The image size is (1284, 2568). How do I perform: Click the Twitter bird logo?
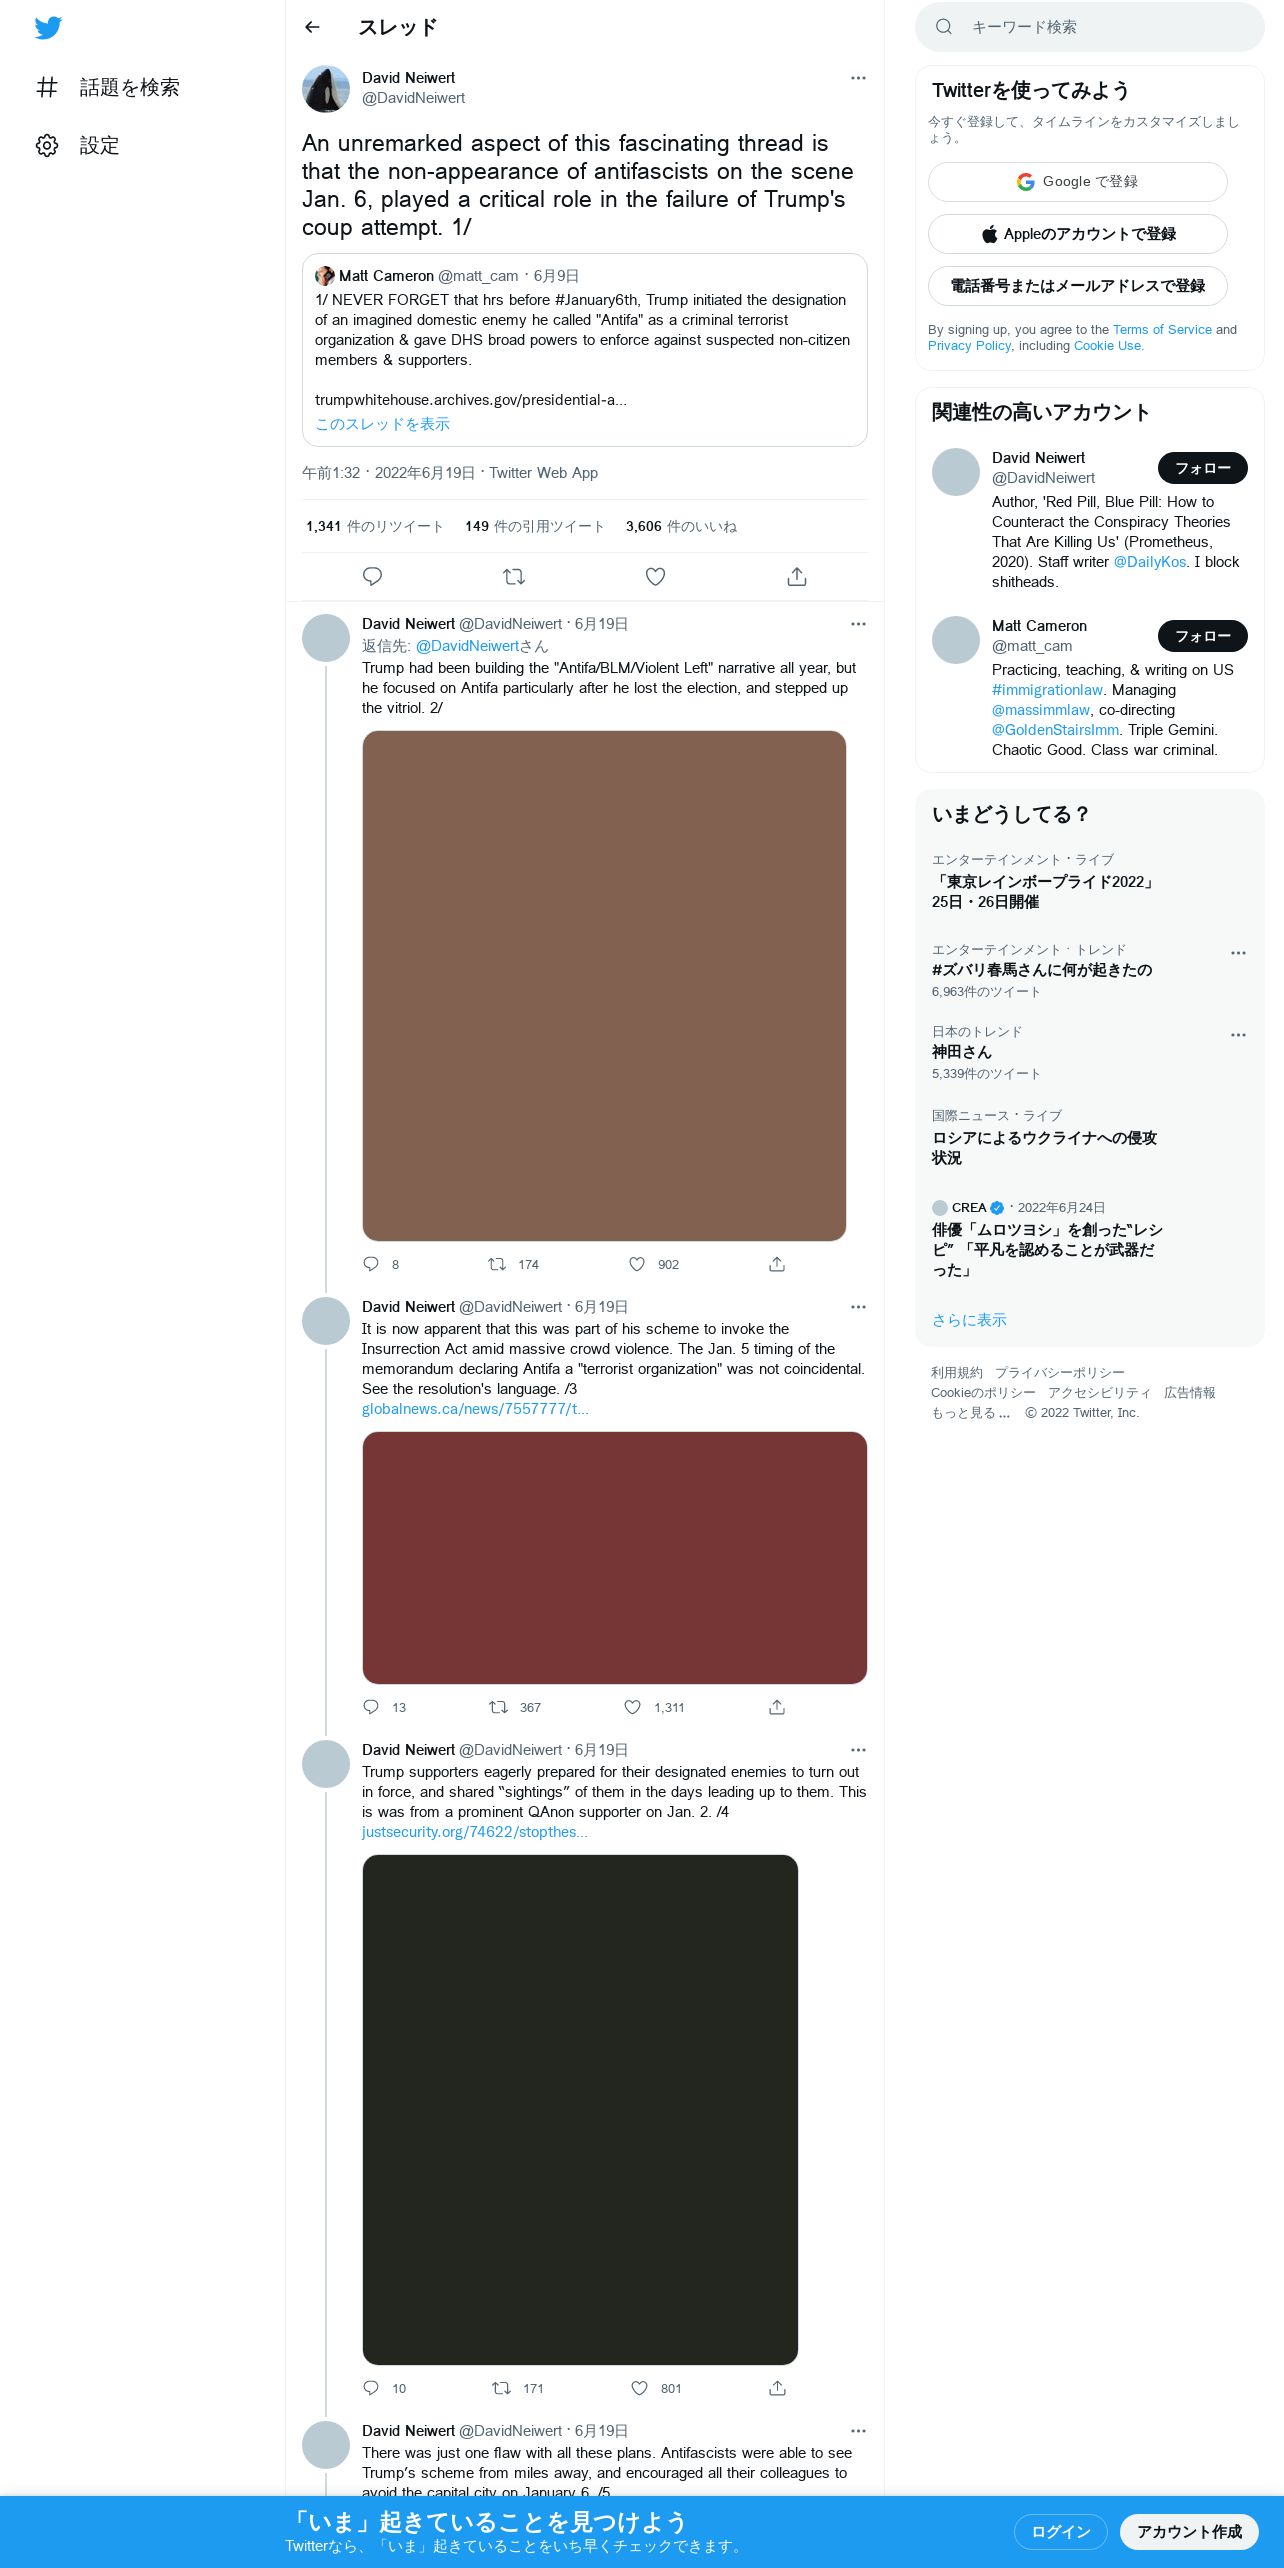click(x=48, y=28)
